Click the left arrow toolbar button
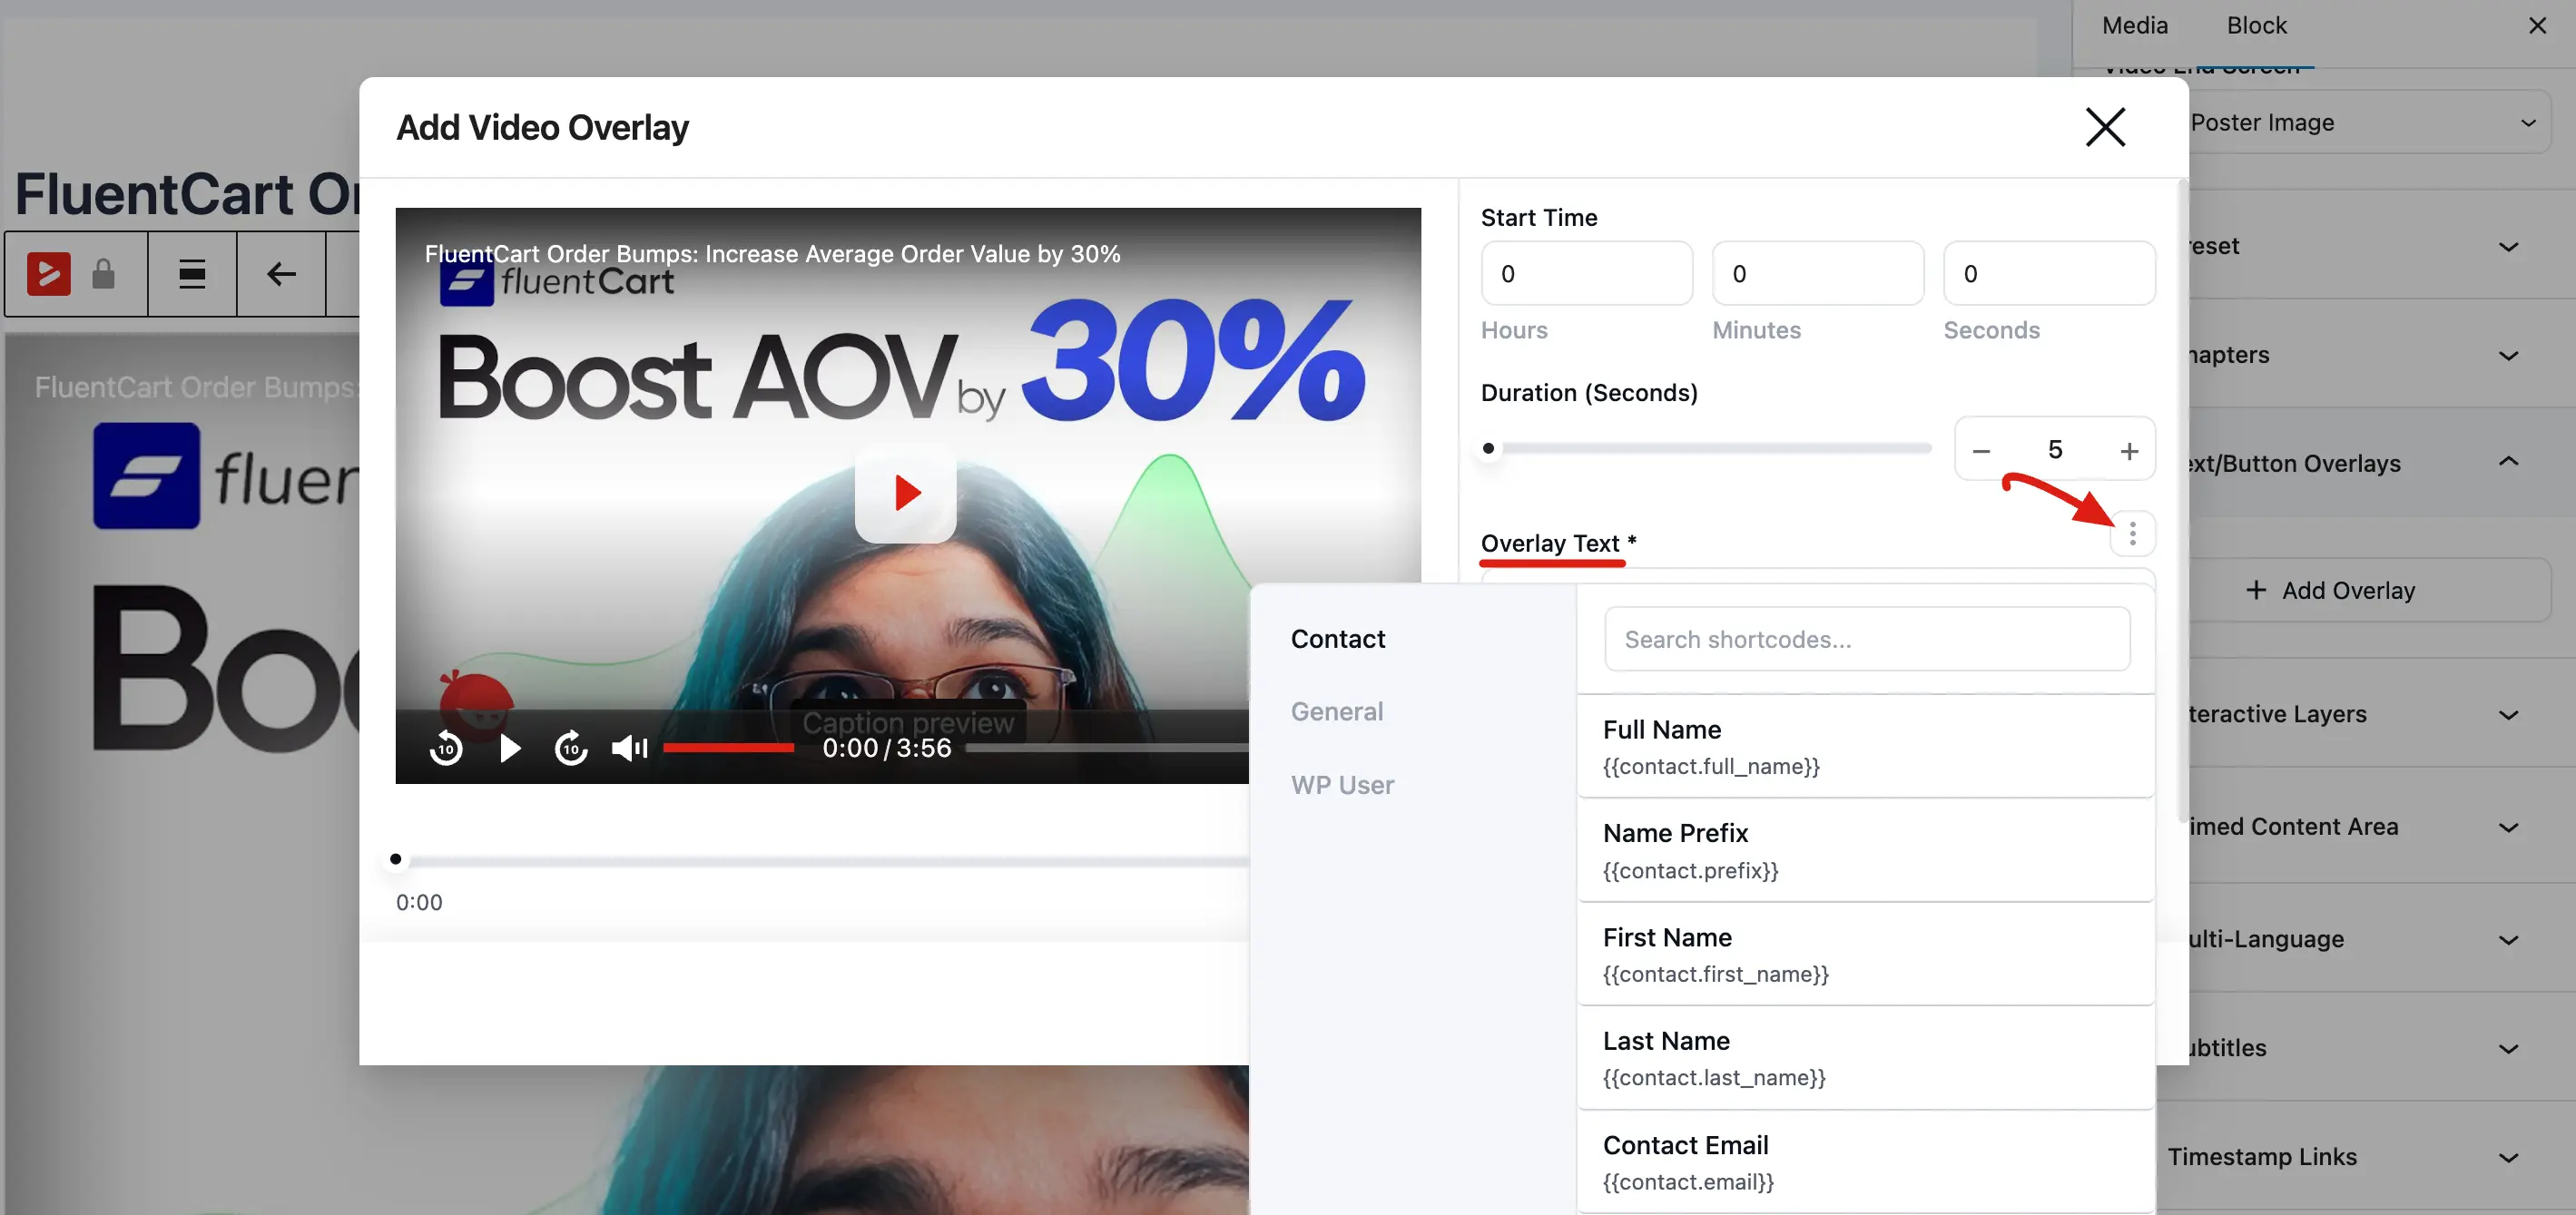 pyautogui.click(x=281, y=274)
